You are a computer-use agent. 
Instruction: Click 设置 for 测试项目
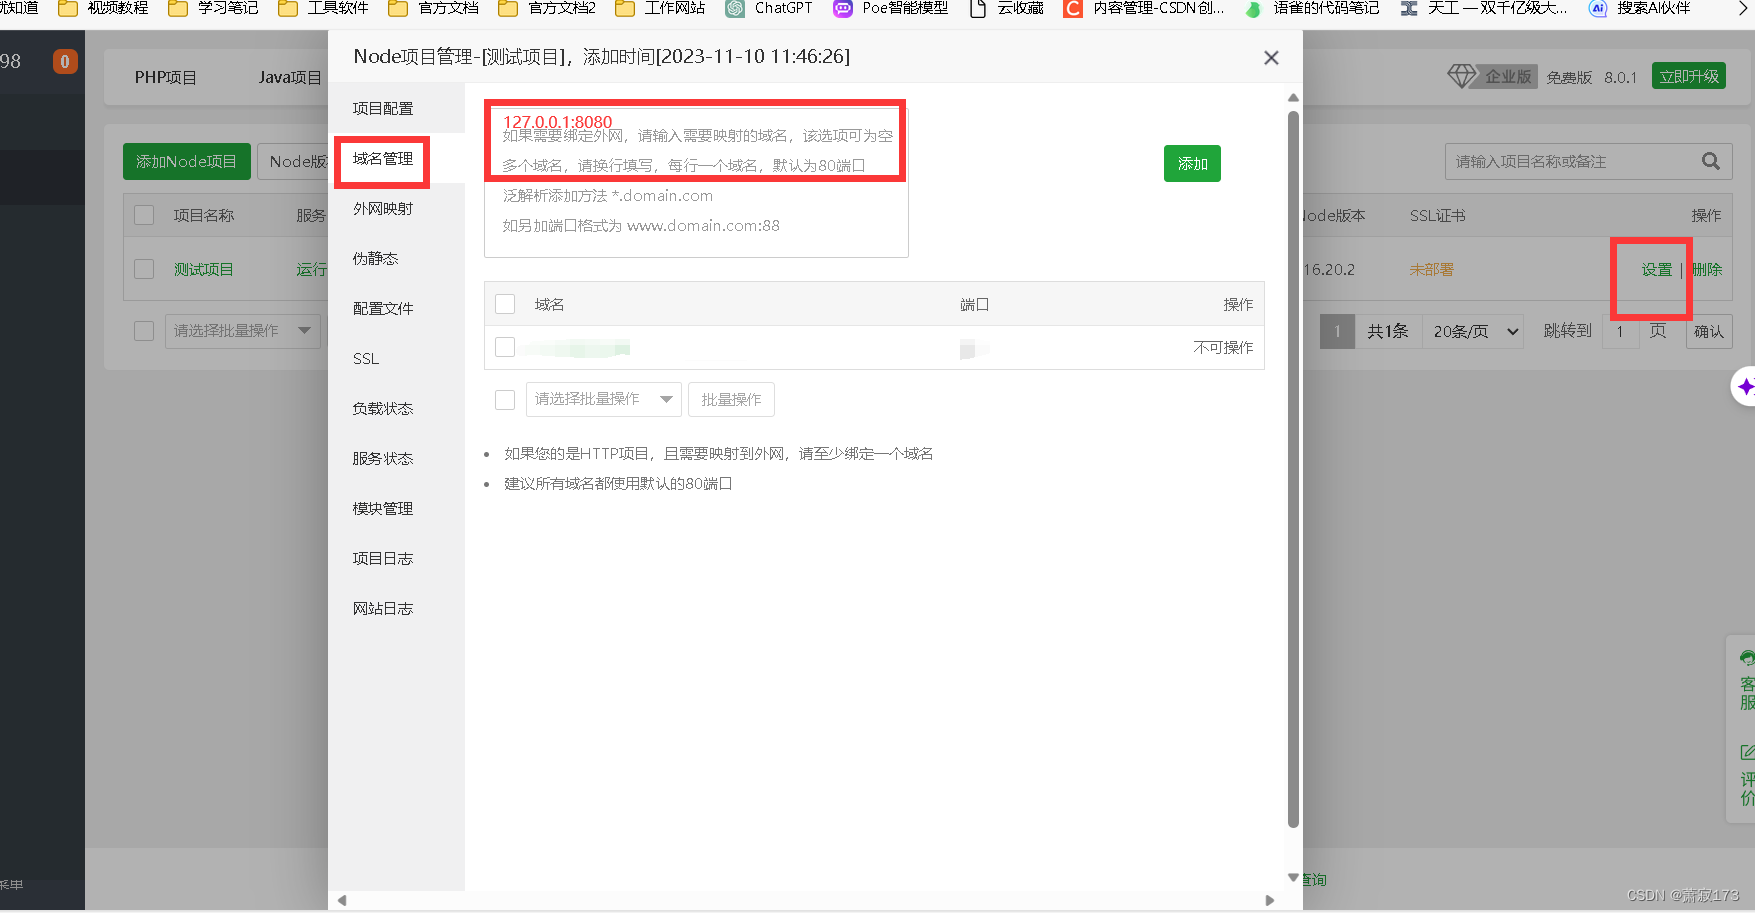point(1657,270)
